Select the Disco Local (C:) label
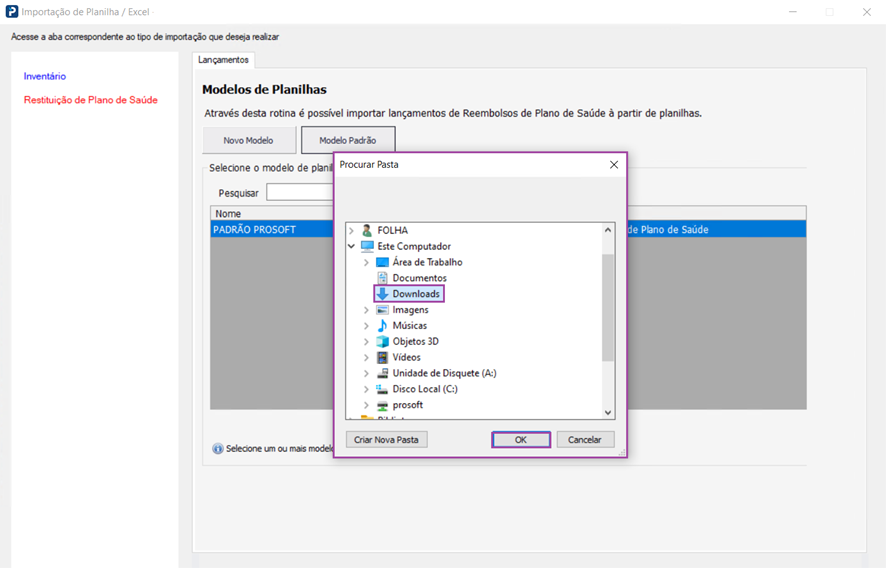Viewport: 886px width, 568px height. (x=425, y=389)
